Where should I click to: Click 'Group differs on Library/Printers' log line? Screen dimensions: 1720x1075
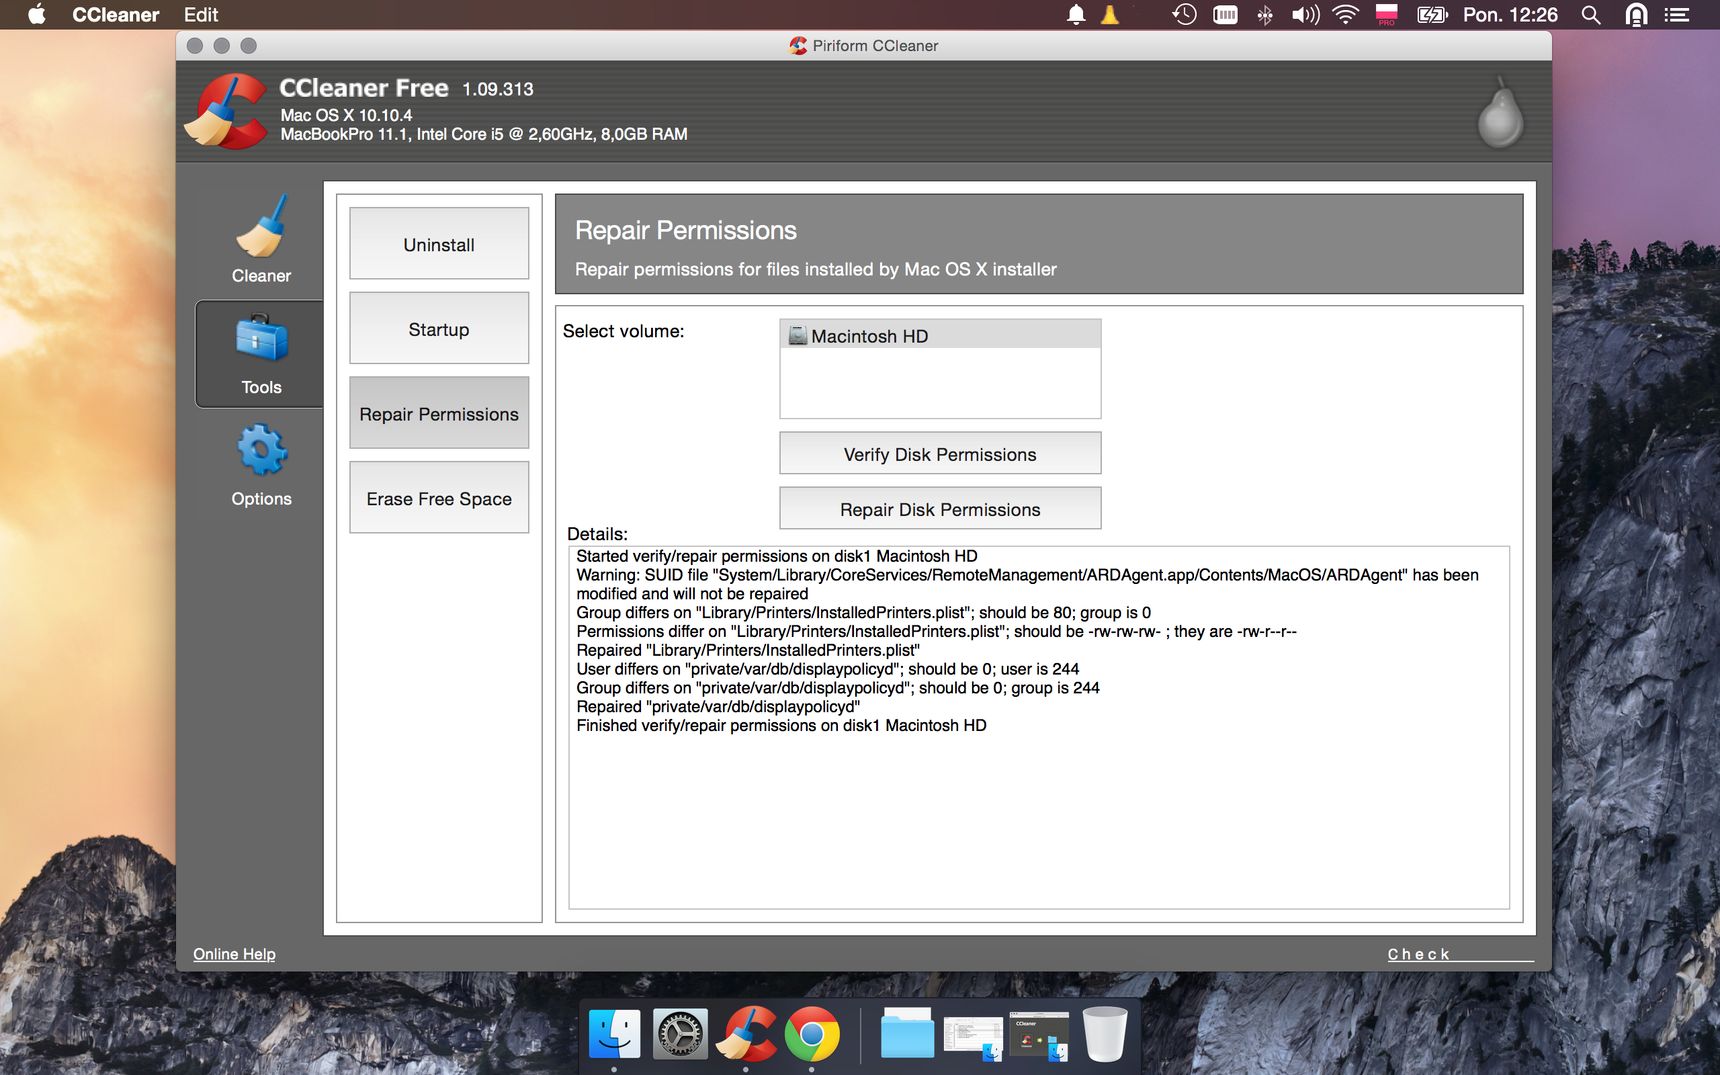click(x=863, y=612)
